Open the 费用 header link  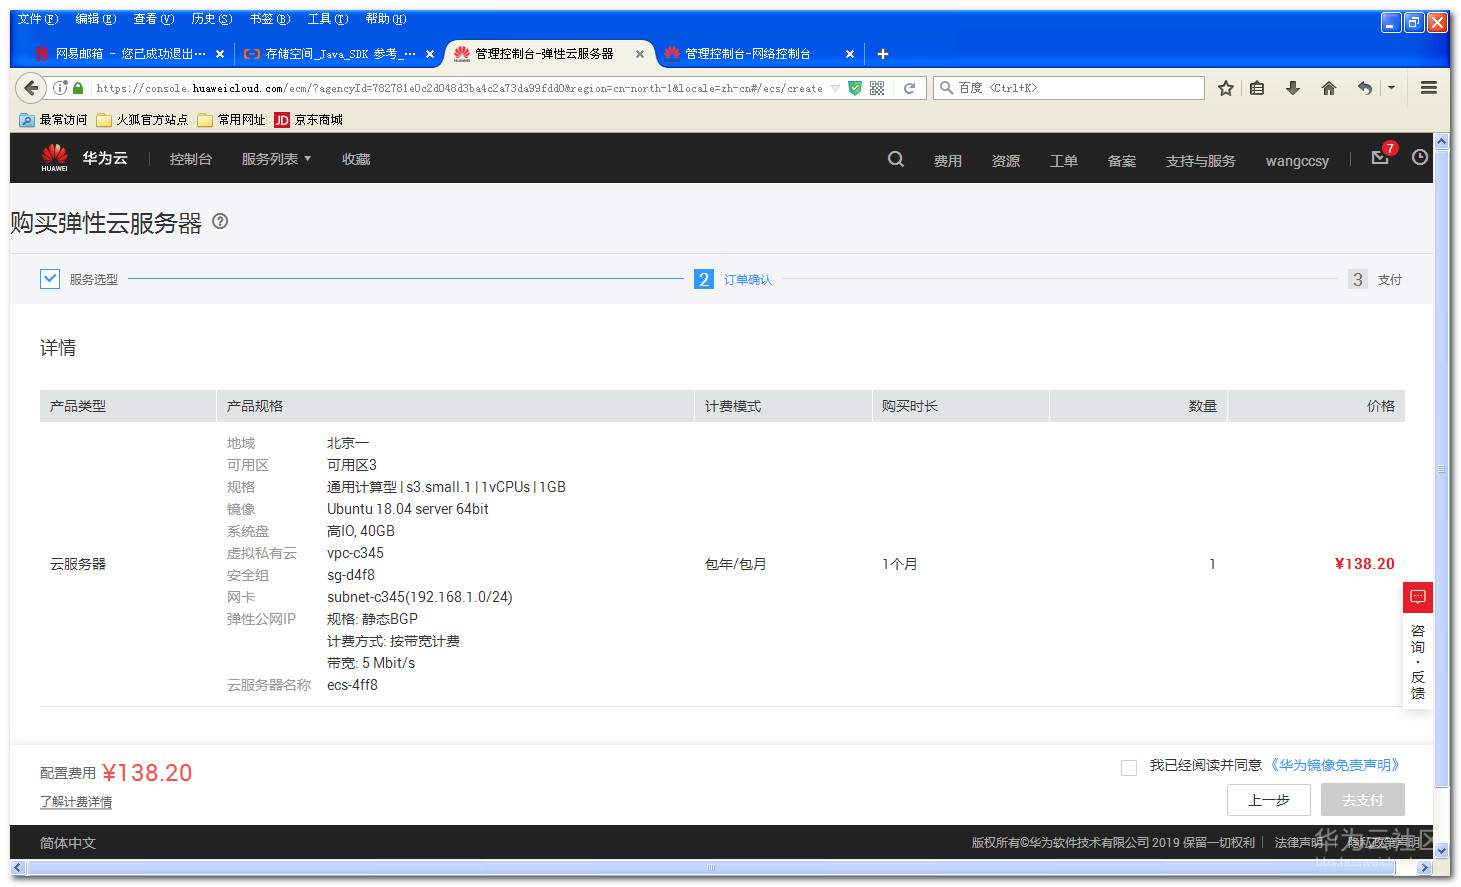tap(948, 160)
